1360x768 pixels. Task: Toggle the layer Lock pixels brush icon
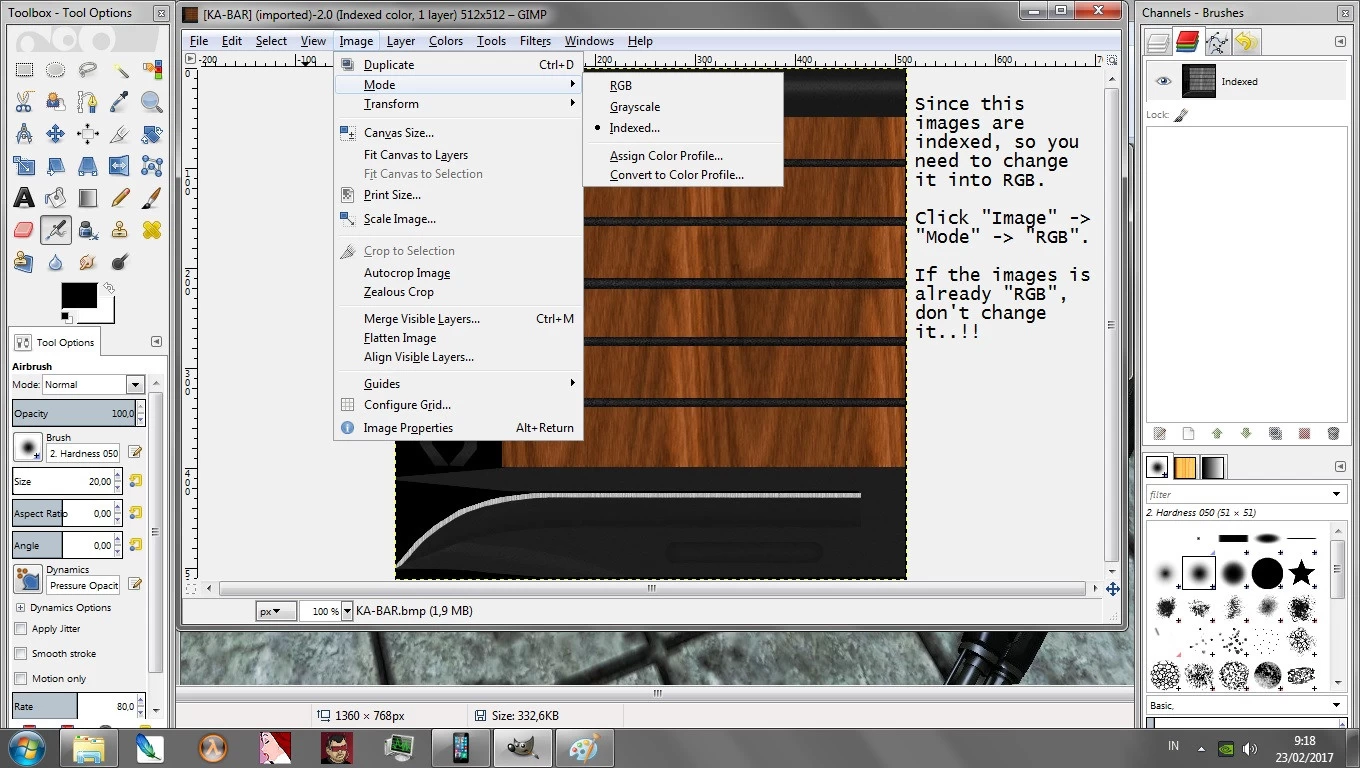1181,115
